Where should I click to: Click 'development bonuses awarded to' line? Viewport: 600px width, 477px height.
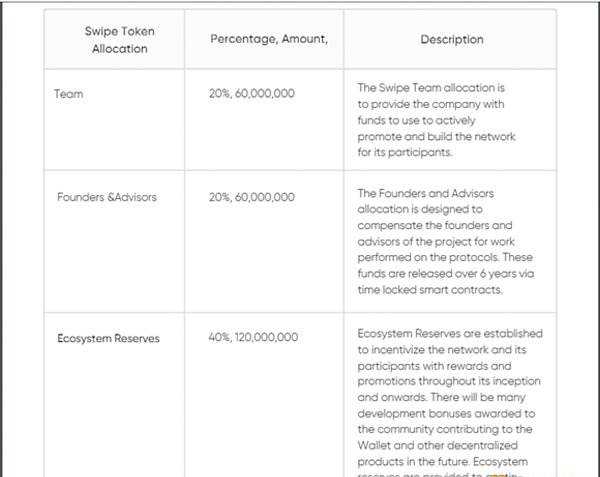pyautogui.click(x=446, y=414)
